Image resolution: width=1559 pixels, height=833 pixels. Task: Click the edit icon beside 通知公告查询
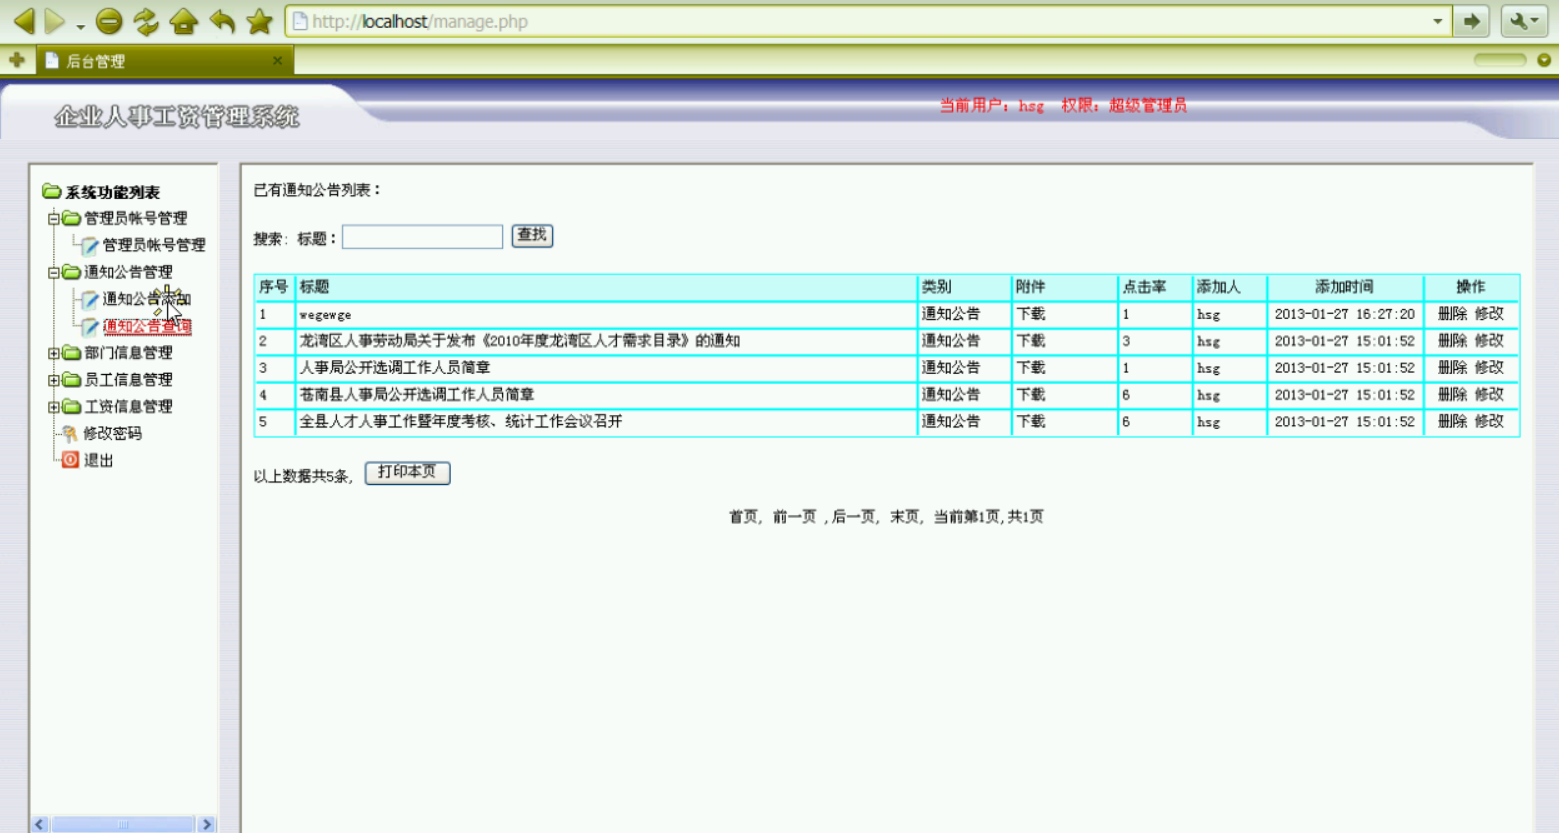pyautogui.click(x=90, y=326)
